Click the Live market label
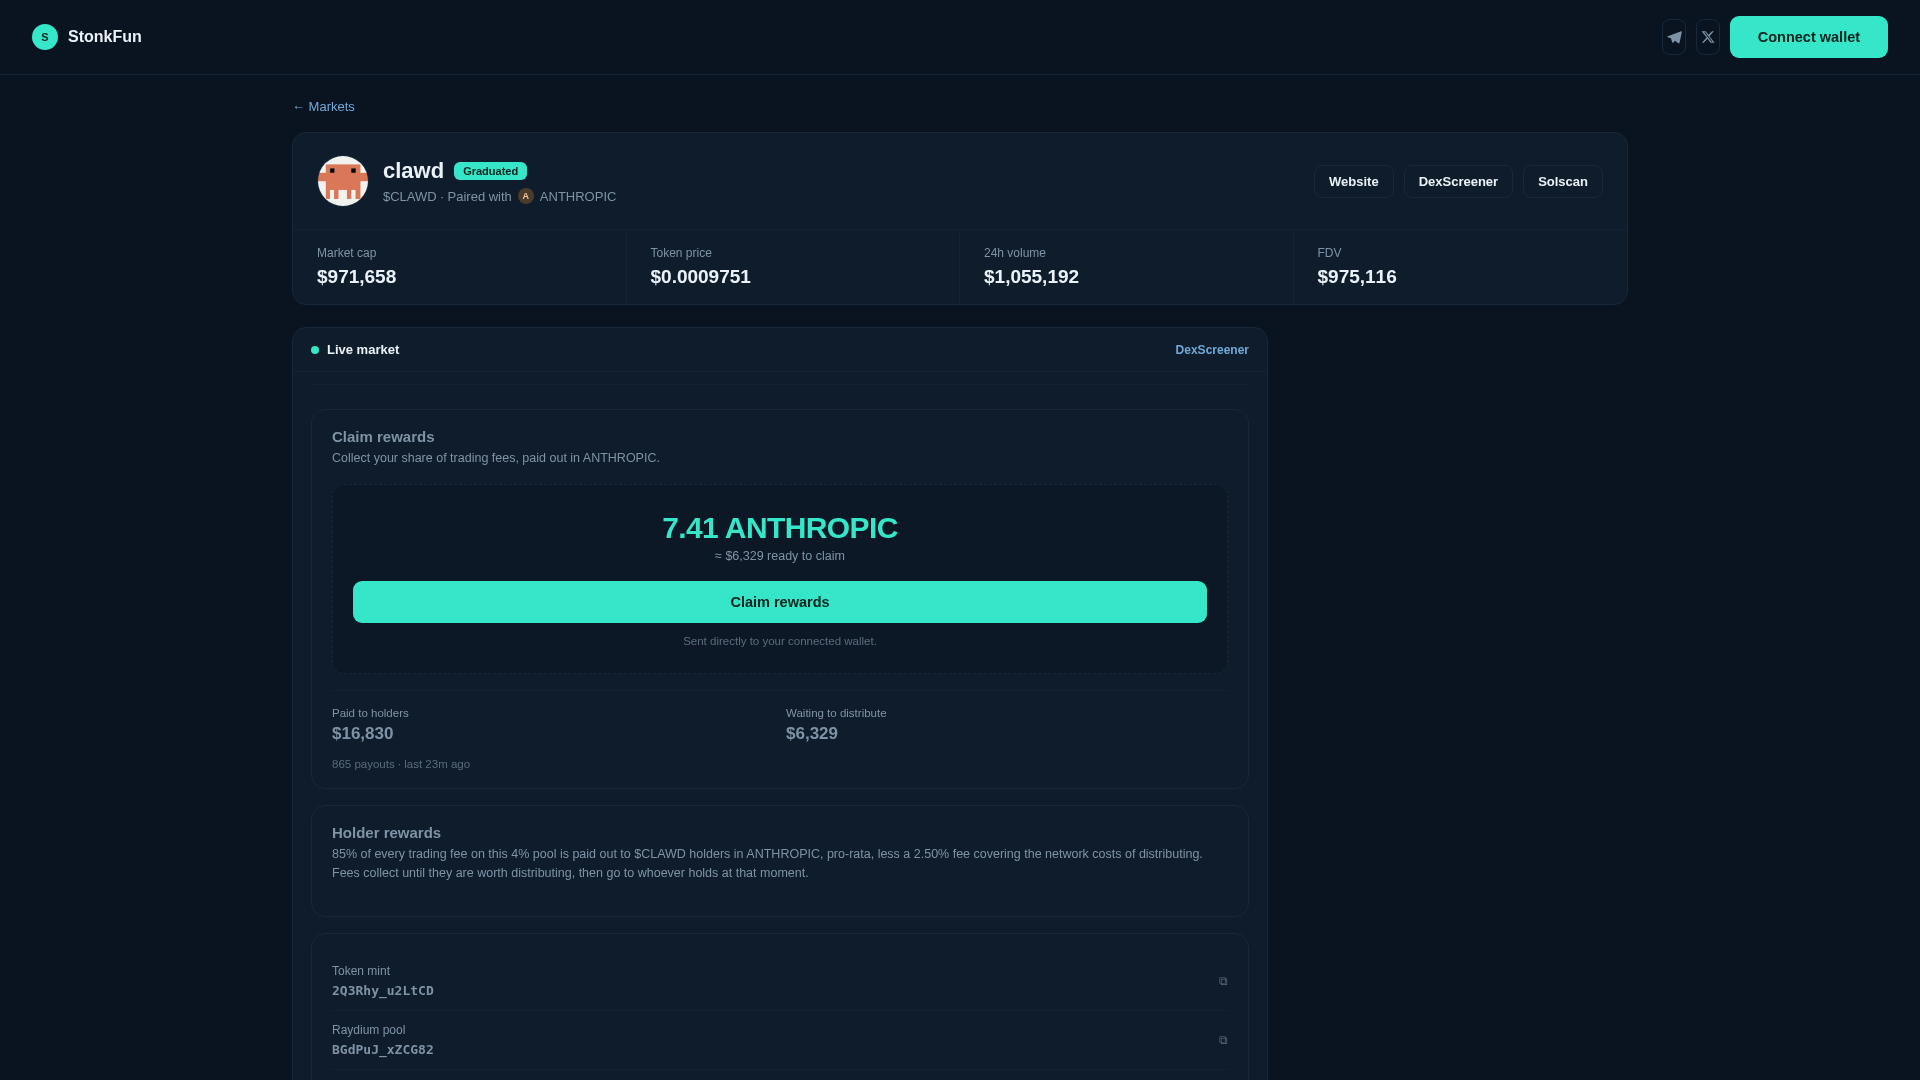Viewport: 1920px width, 1080px height. click(363, 350)
